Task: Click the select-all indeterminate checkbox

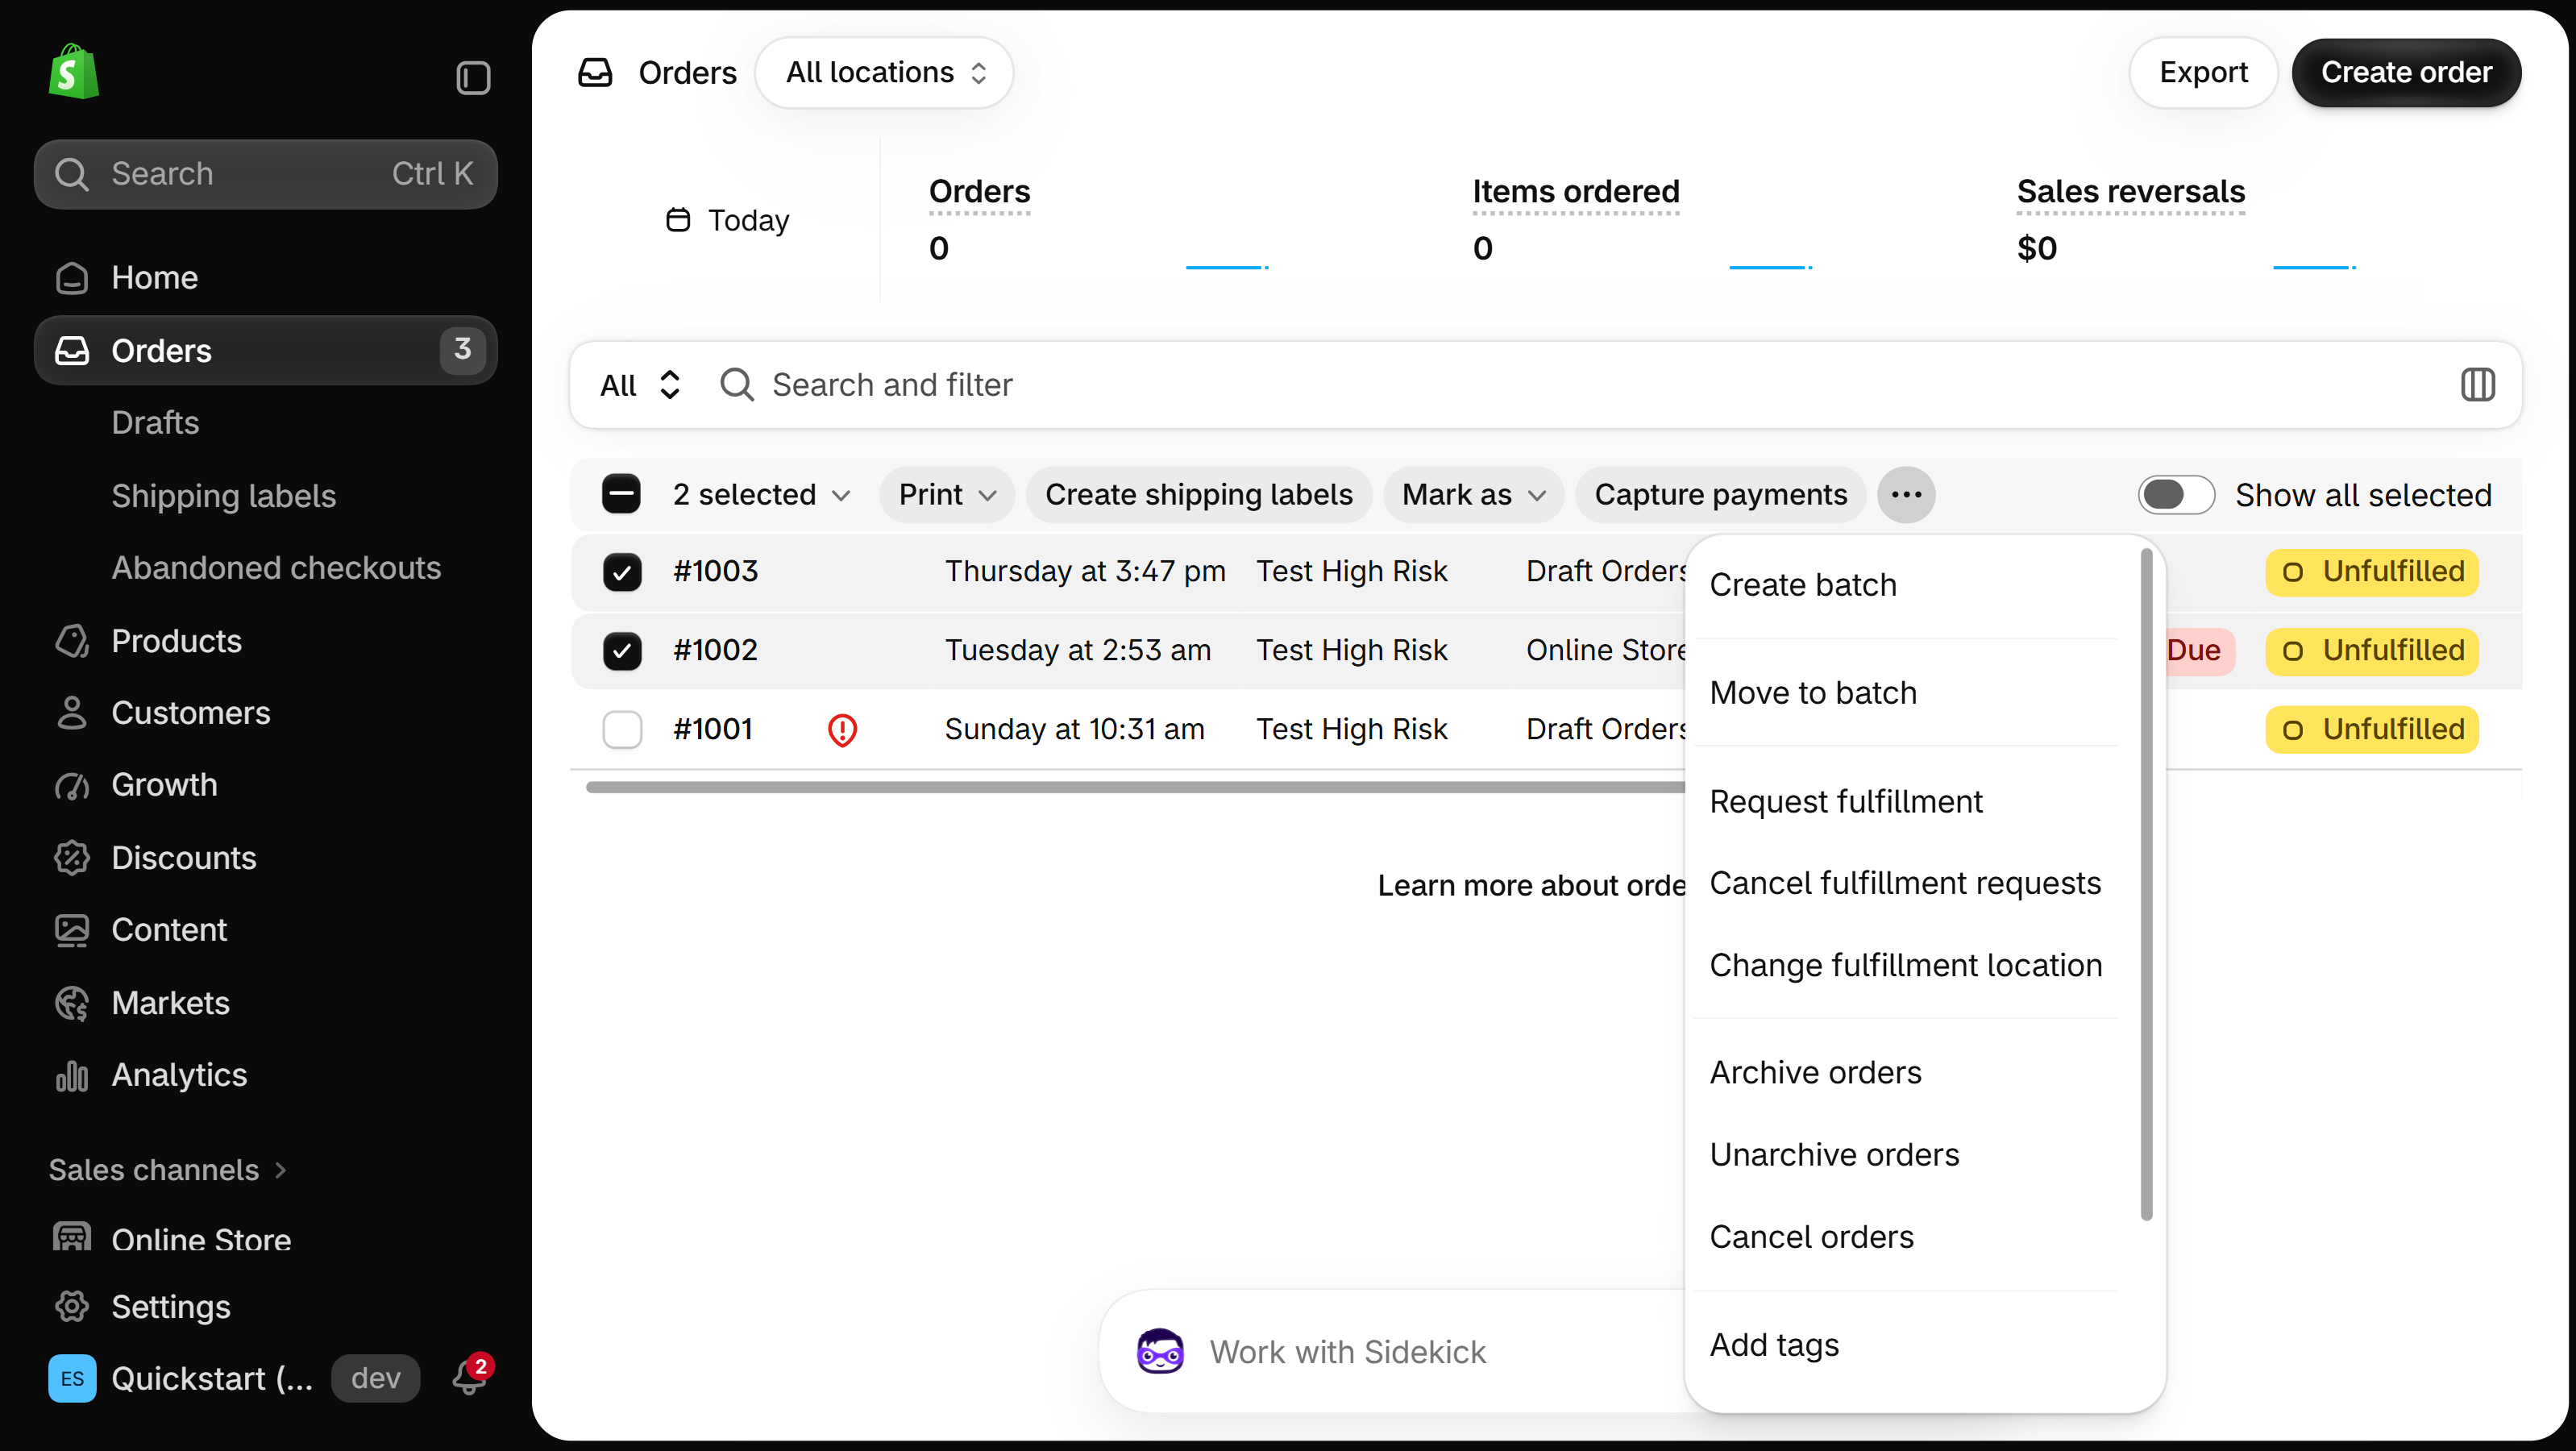Action: coord(621,495)
